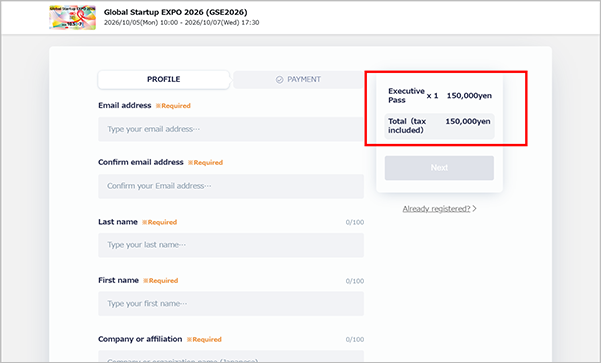
Task: Click the Next button
Action: pyautogui.click(x=439, y=168)
